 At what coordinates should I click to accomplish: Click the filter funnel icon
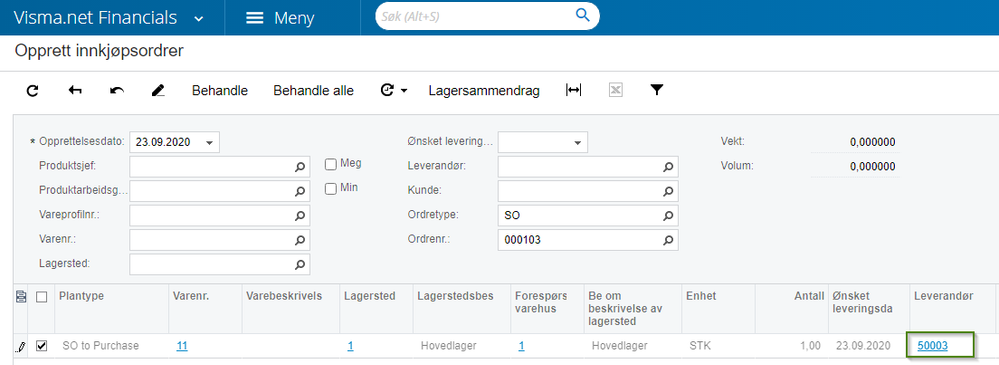point(657,90)
